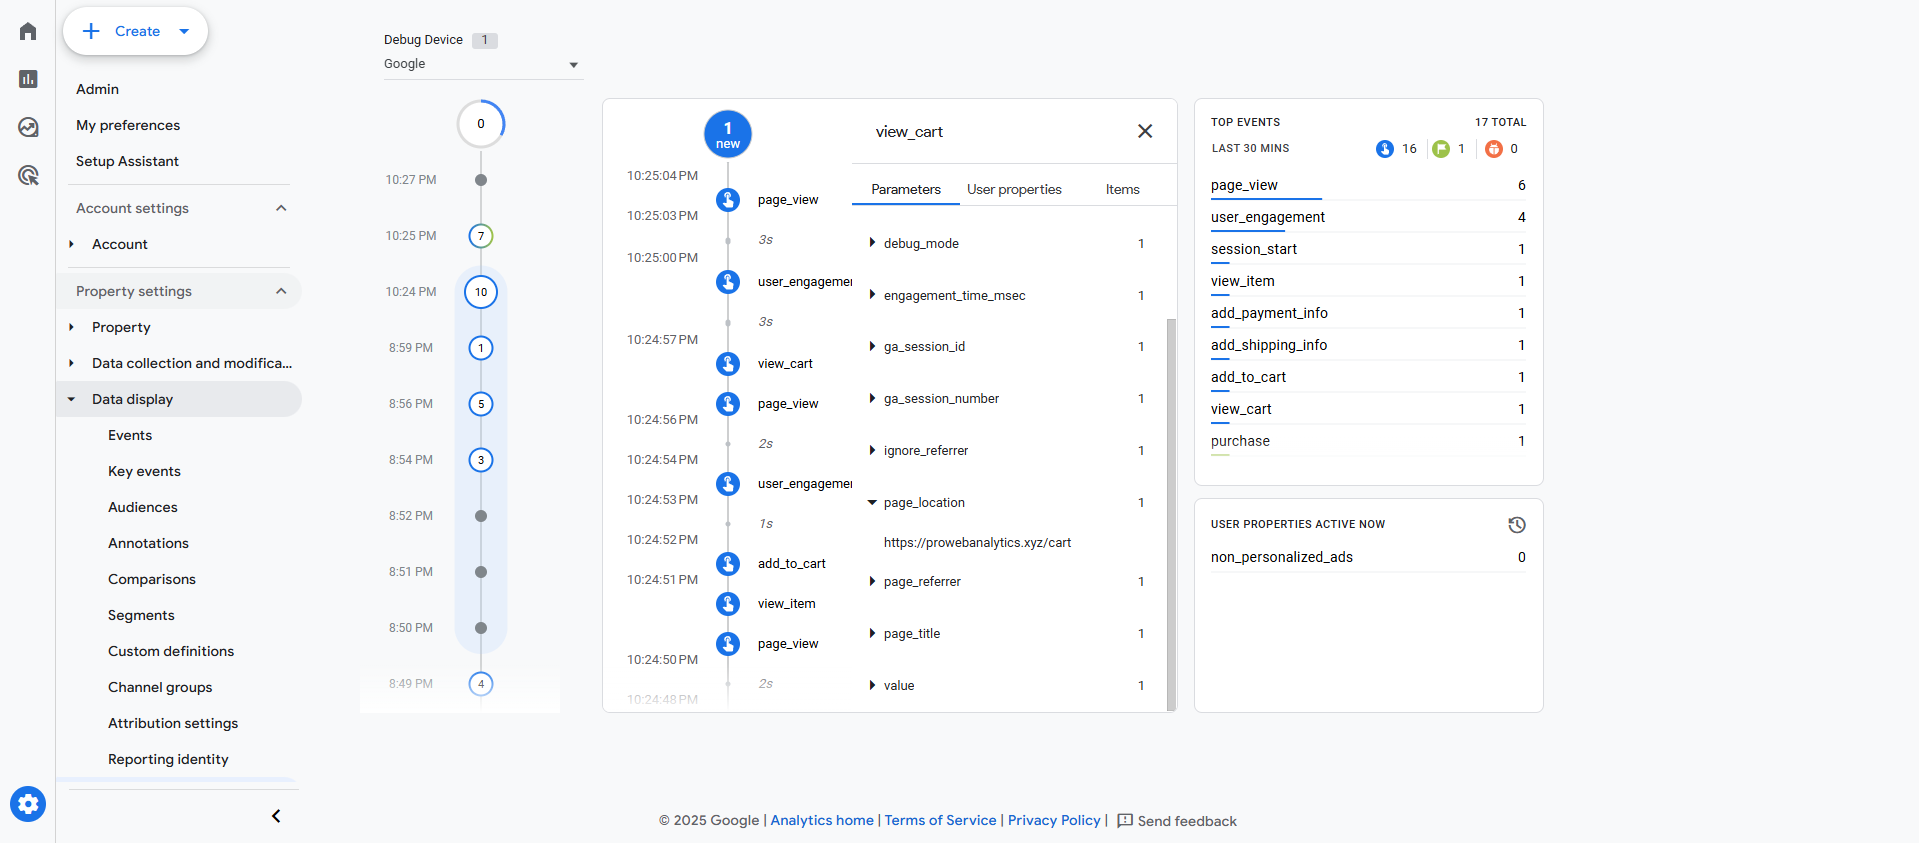Close the view_cart details panel

tap(1145, 131)
